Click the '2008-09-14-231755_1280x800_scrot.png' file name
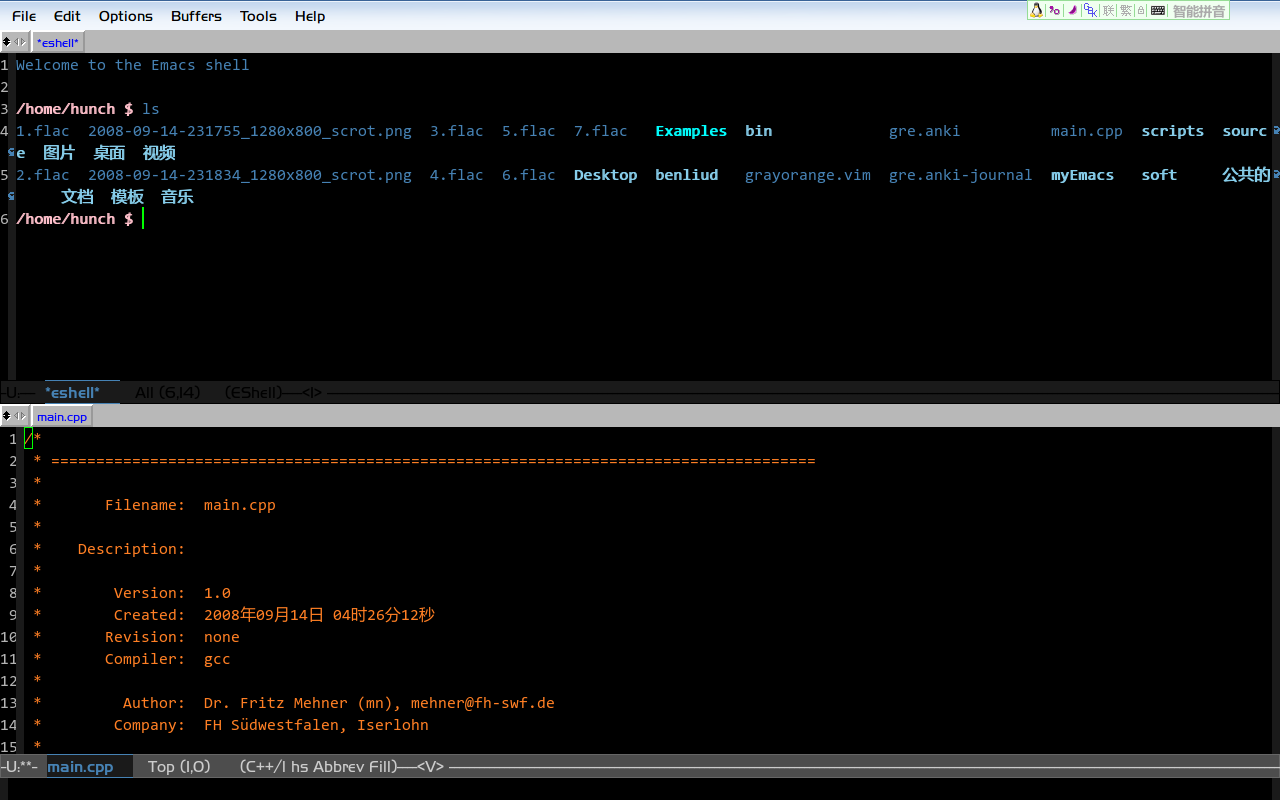 [x=250, y=131]
